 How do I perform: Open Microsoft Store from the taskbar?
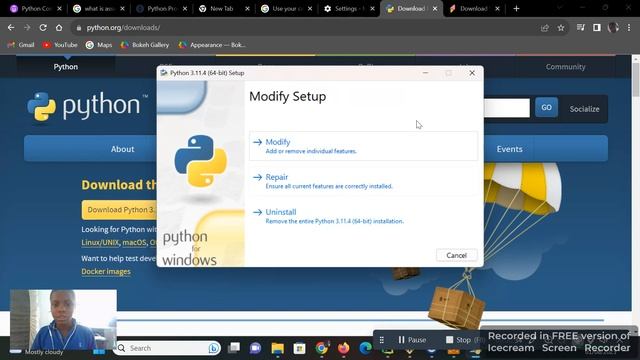point(300,348)
